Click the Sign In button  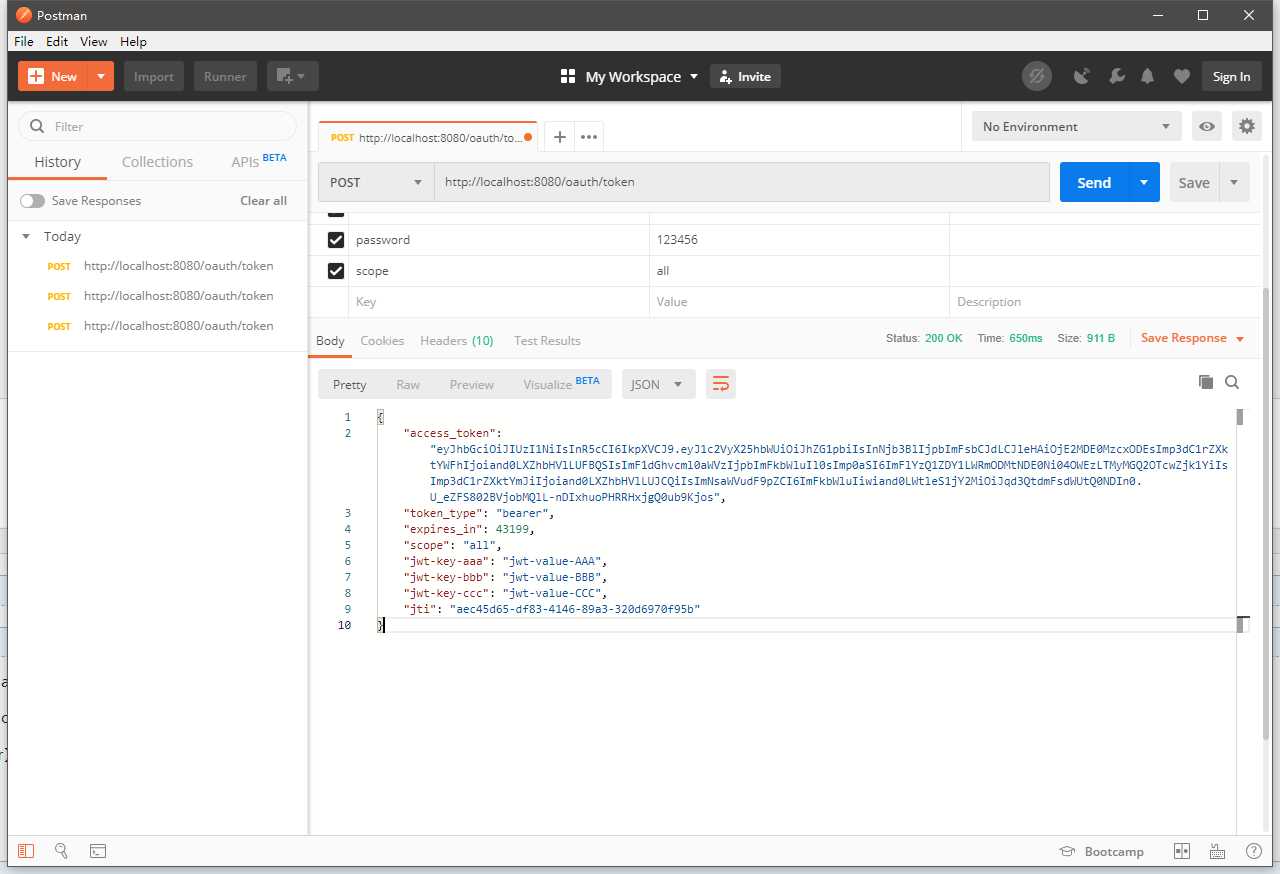[x=1231, y=76]
